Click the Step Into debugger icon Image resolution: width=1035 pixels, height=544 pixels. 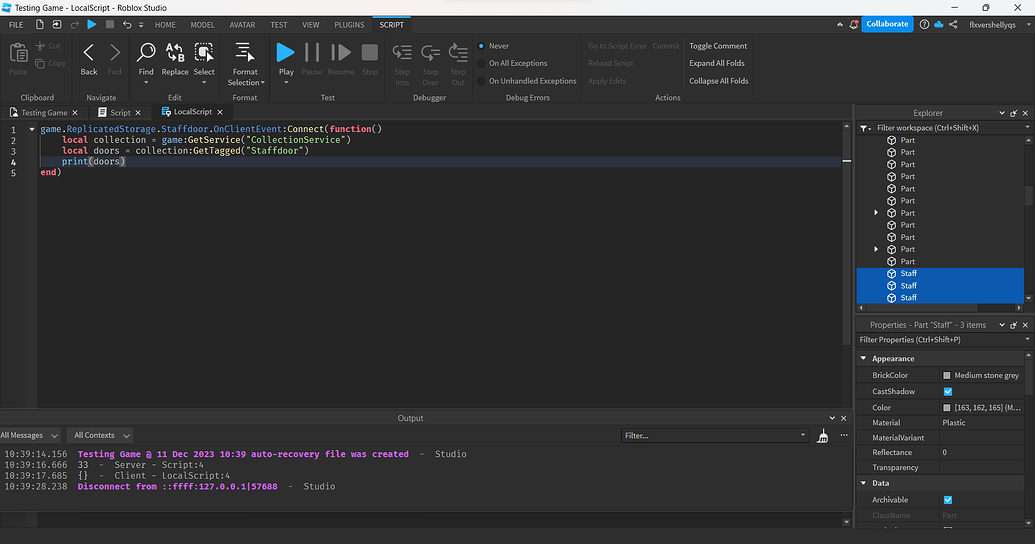pos(402,52)
